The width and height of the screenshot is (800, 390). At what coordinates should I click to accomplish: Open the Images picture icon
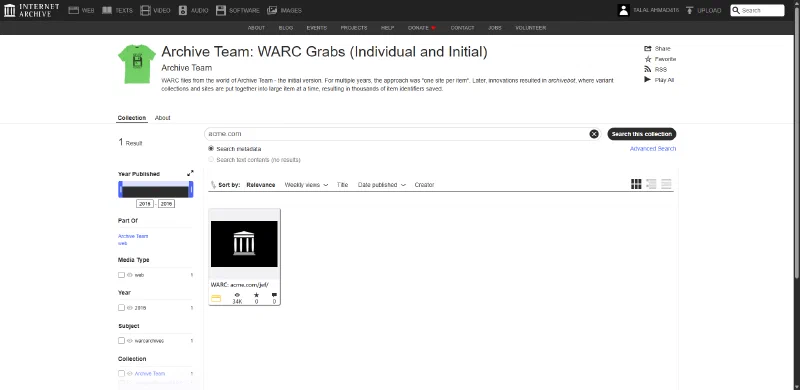pos(272,10)
